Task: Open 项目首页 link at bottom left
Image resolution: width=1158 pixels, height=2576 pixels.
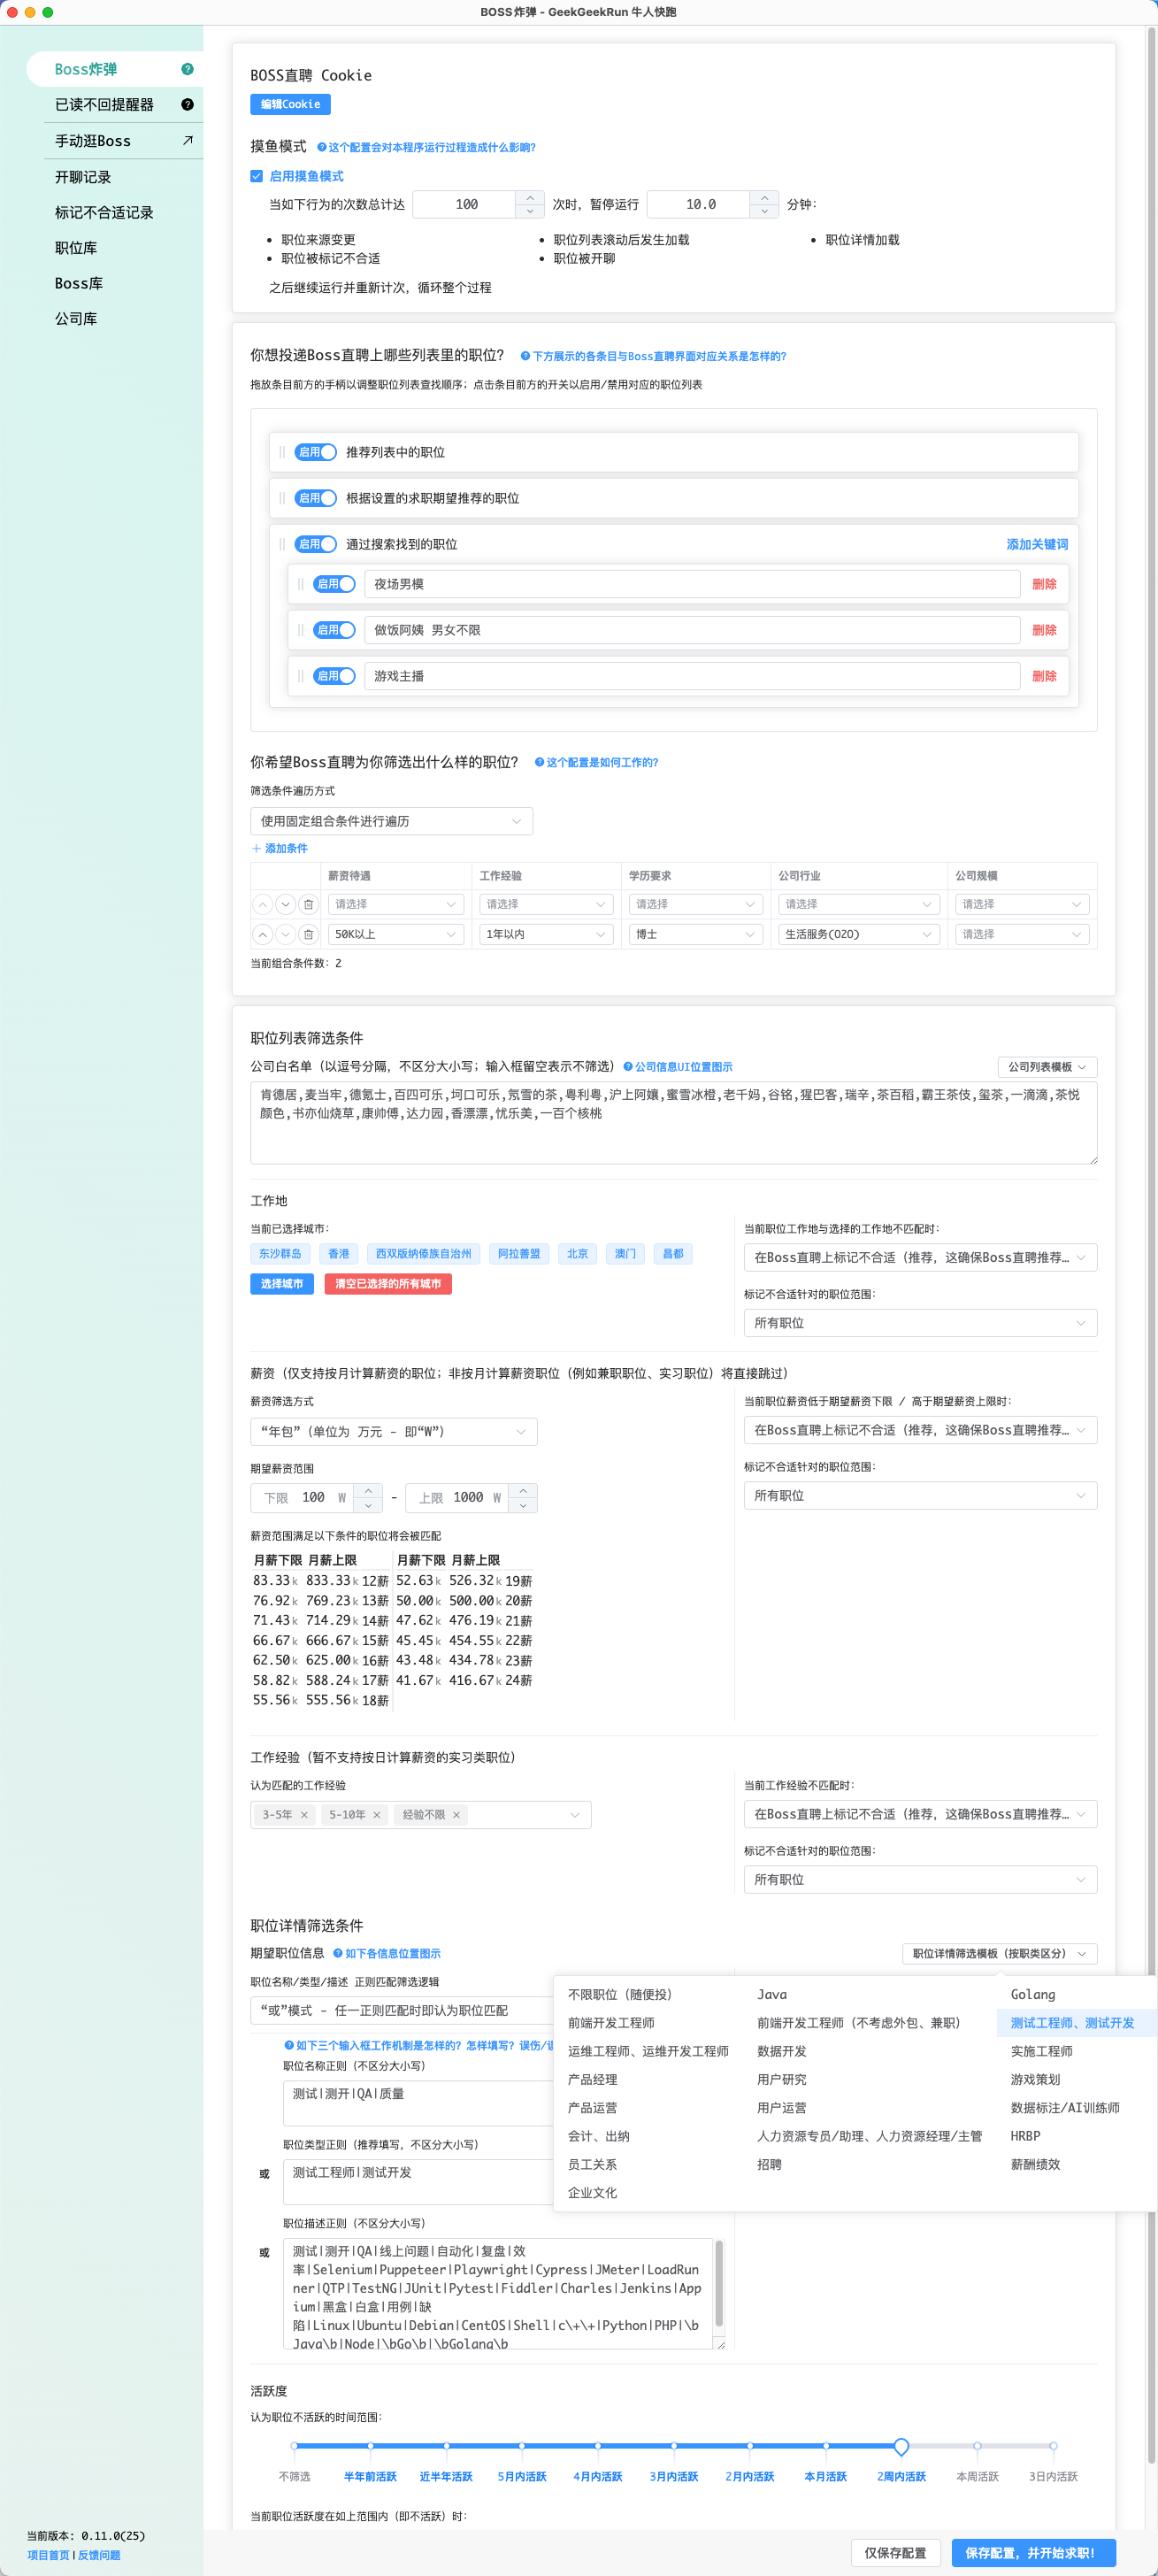Action: coord(48,2555)
